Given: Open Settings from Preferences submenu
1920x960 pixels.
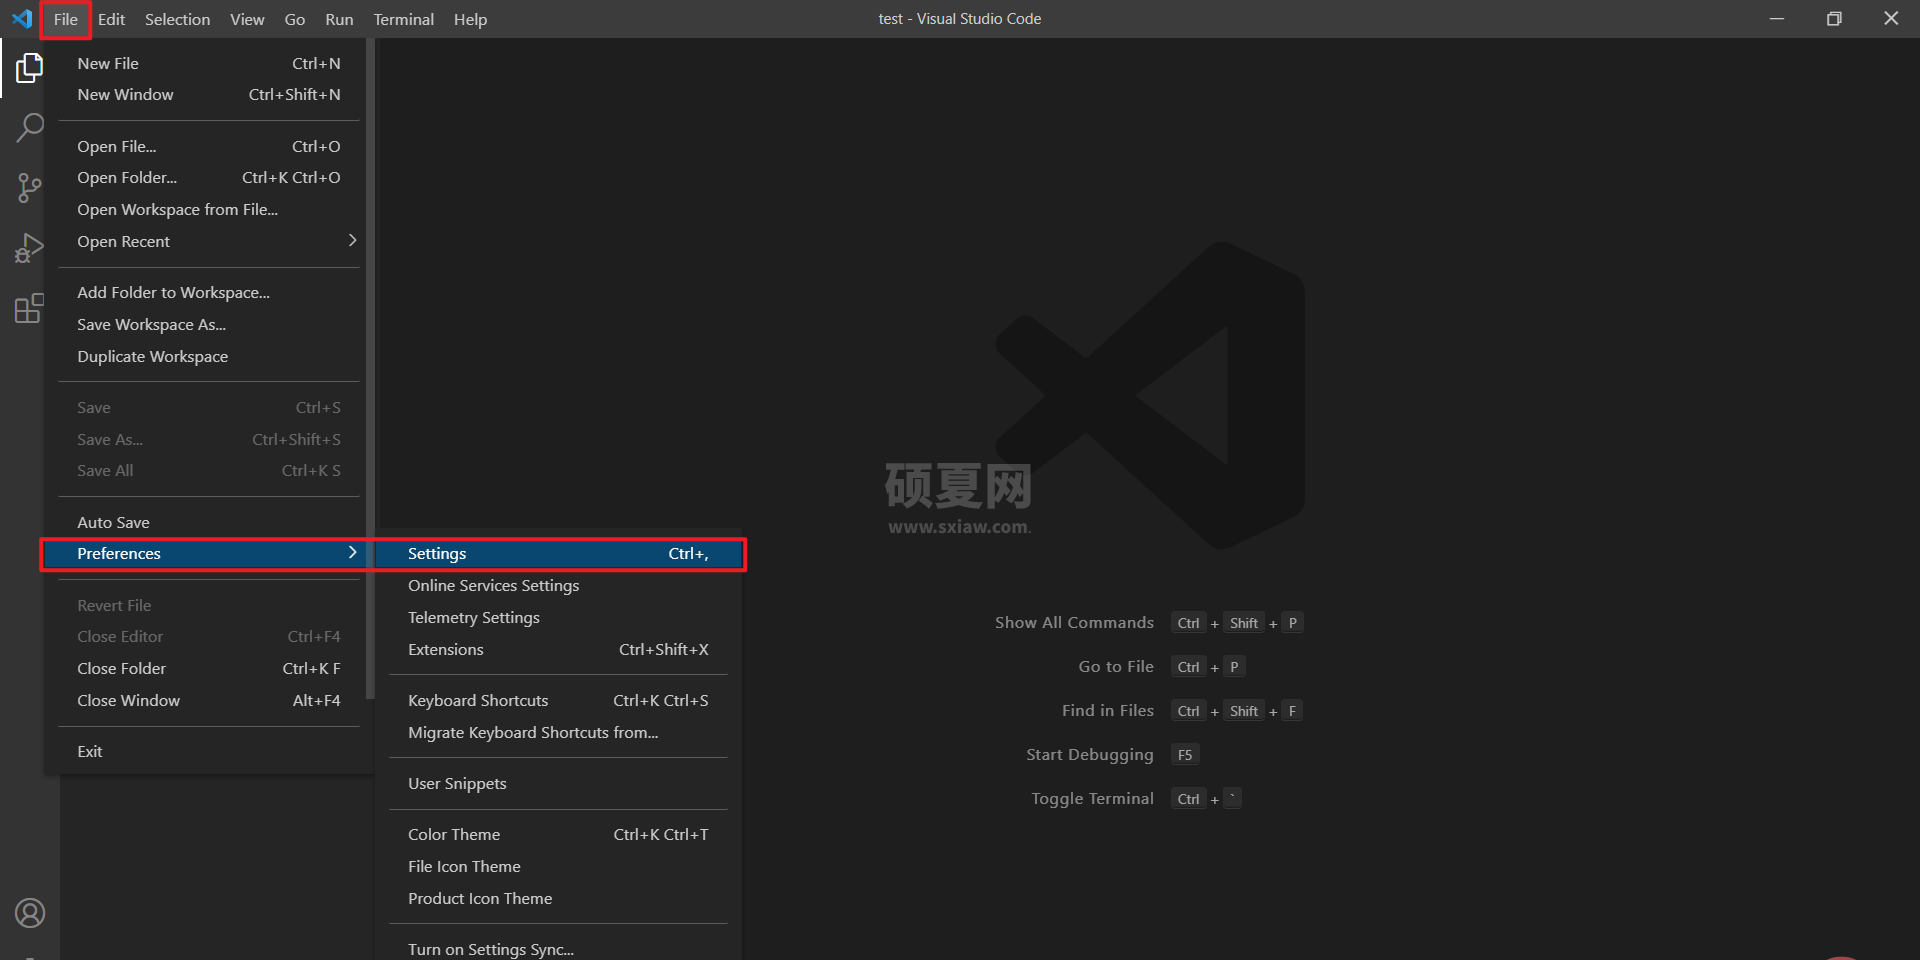Looking at the screenshot, I should [558, 553].
